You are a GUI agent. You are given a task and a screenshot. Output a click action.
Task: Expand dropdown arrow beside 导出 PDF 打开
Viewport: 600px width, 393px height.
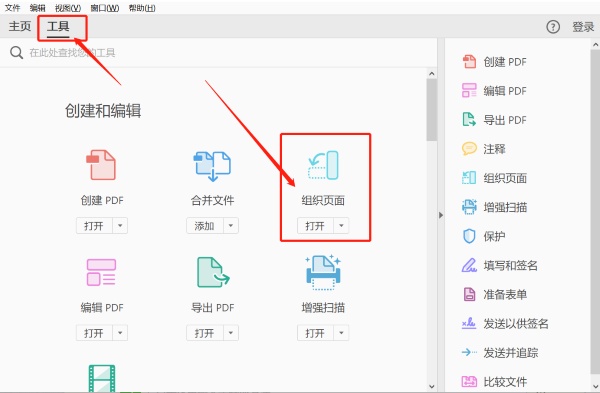point(231,333)
